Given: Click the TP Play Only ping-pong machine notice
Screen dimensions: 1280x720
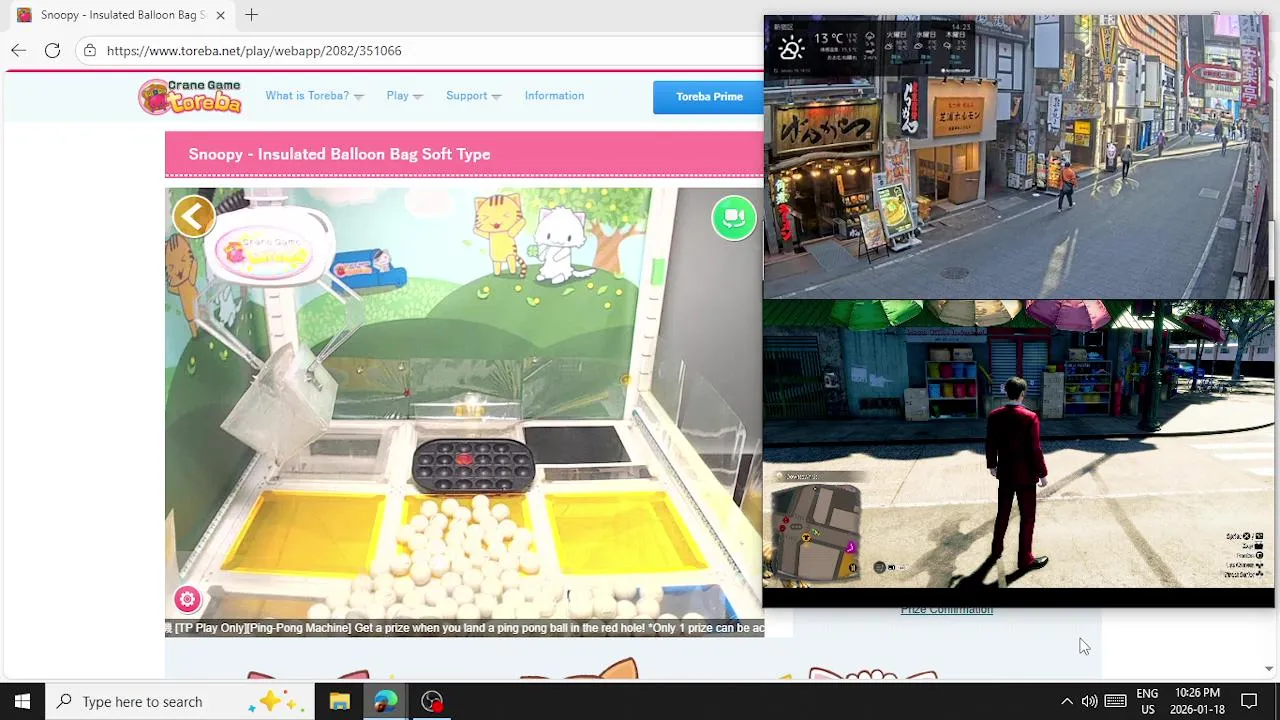Looking at the screenshot, I should click(x=464, y=628).
